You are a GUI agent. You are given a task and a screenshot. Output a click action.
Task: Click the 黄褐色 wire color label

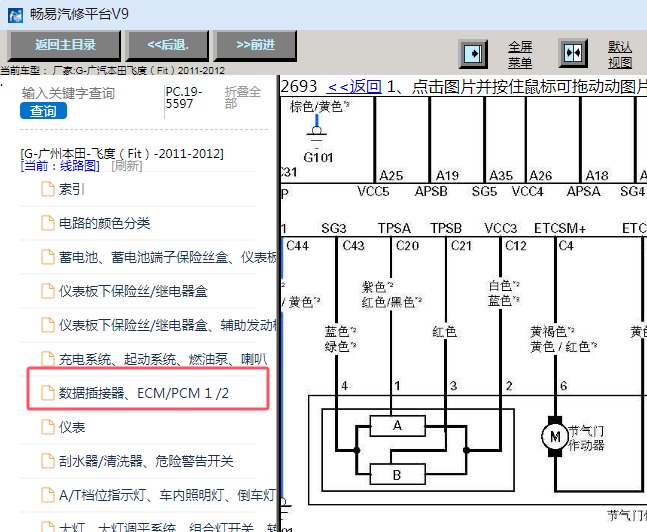pyautogui.click(x=551, y=331)
